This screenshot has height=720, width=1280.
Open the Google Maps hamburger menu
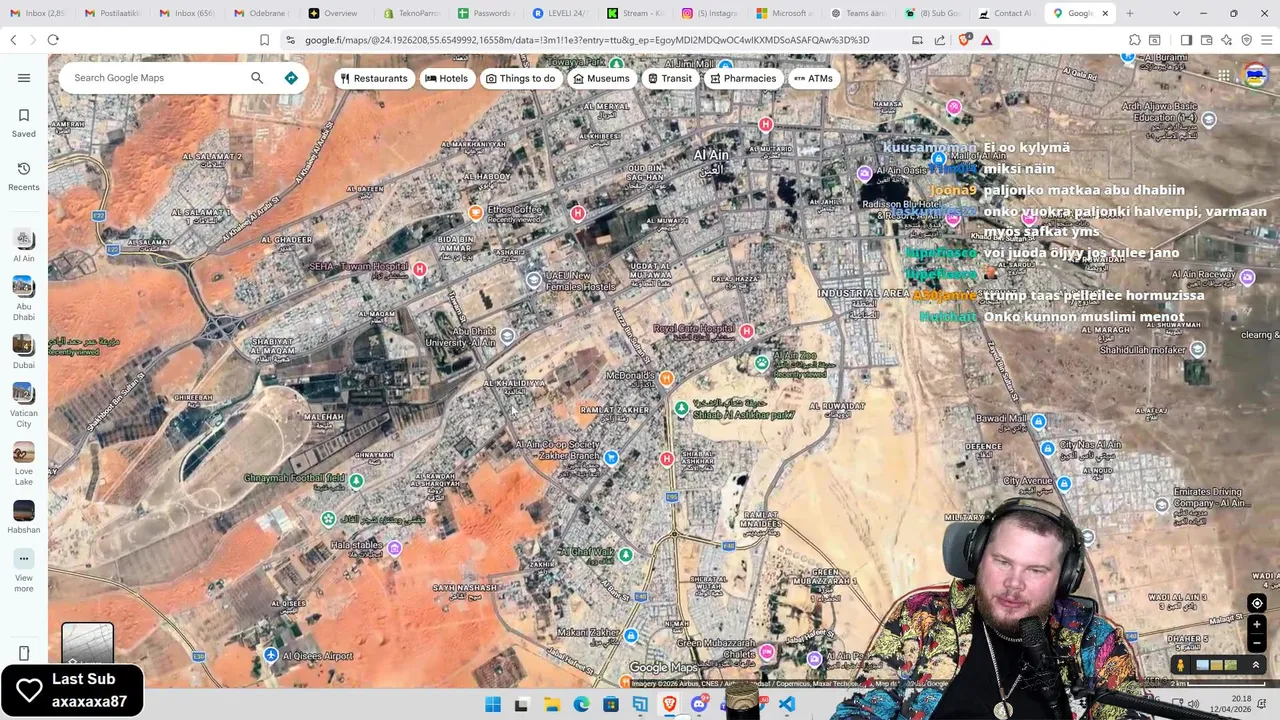(x=24, y=78)
